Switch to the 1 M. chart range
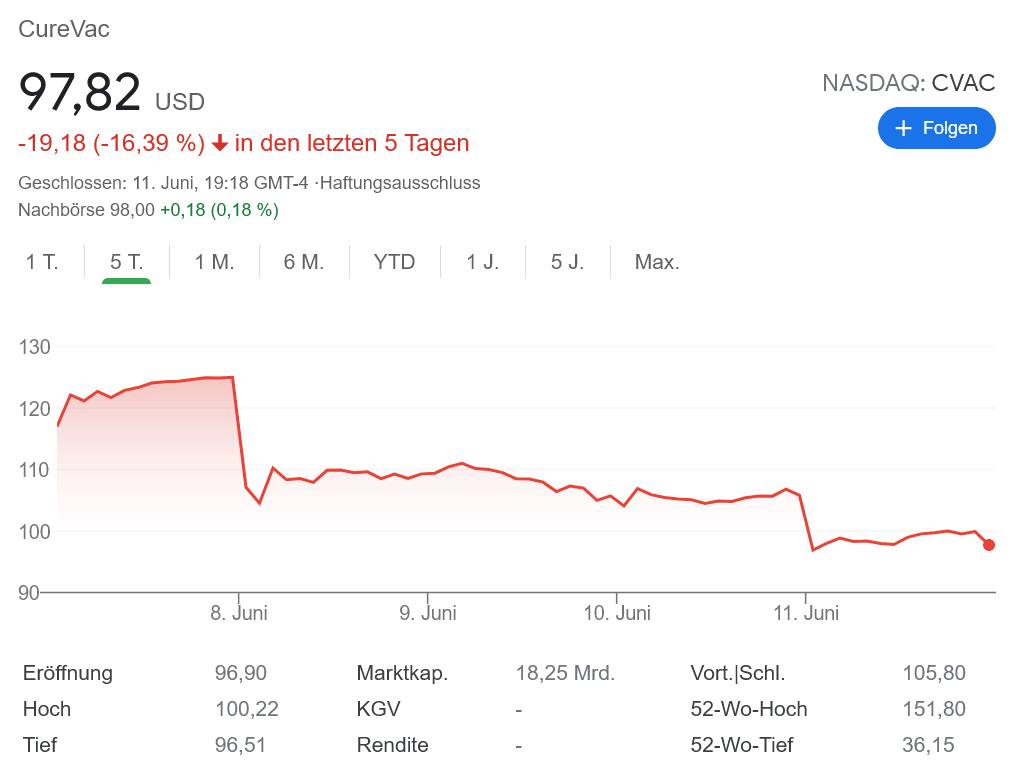Image resolution: width=1012 pixels, height=783 pixels. click(214, 262)
